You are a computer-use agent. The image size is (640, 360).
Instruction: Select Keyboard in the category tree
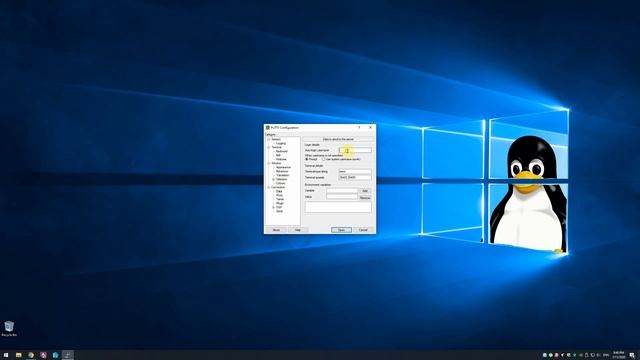point(282,151)
